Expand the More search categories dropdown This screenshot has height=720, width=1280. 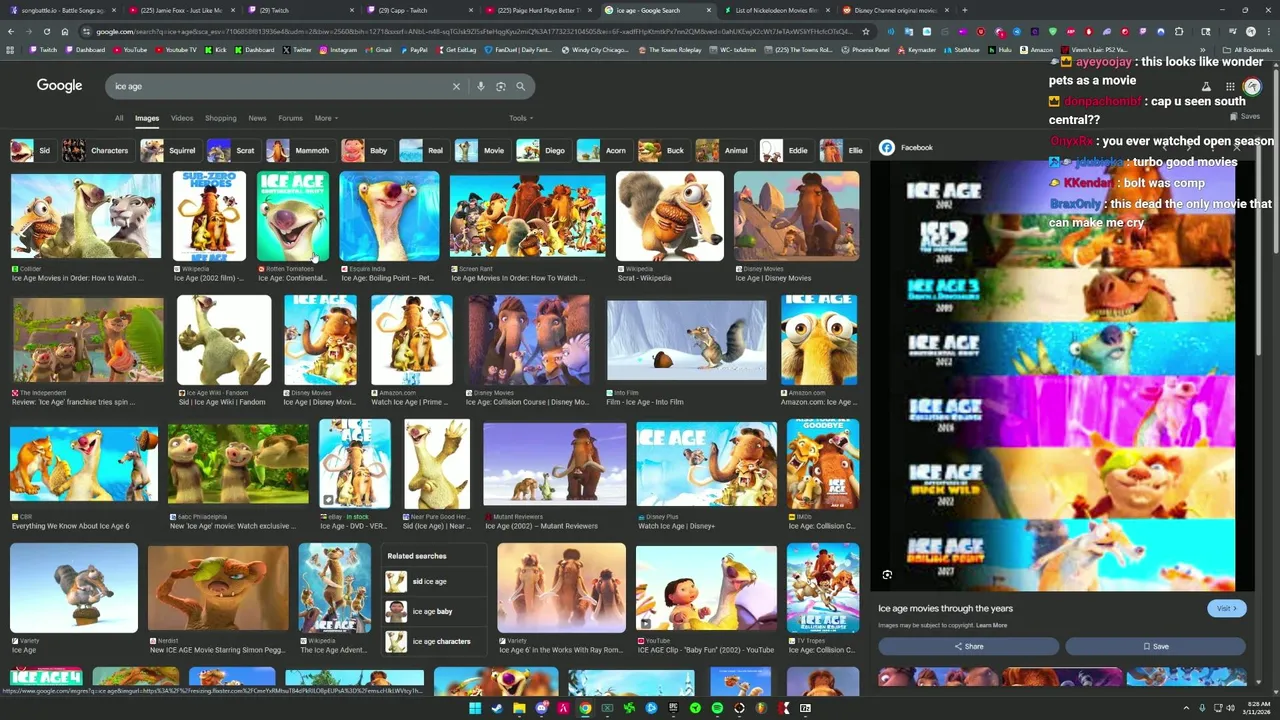[326, 118]
